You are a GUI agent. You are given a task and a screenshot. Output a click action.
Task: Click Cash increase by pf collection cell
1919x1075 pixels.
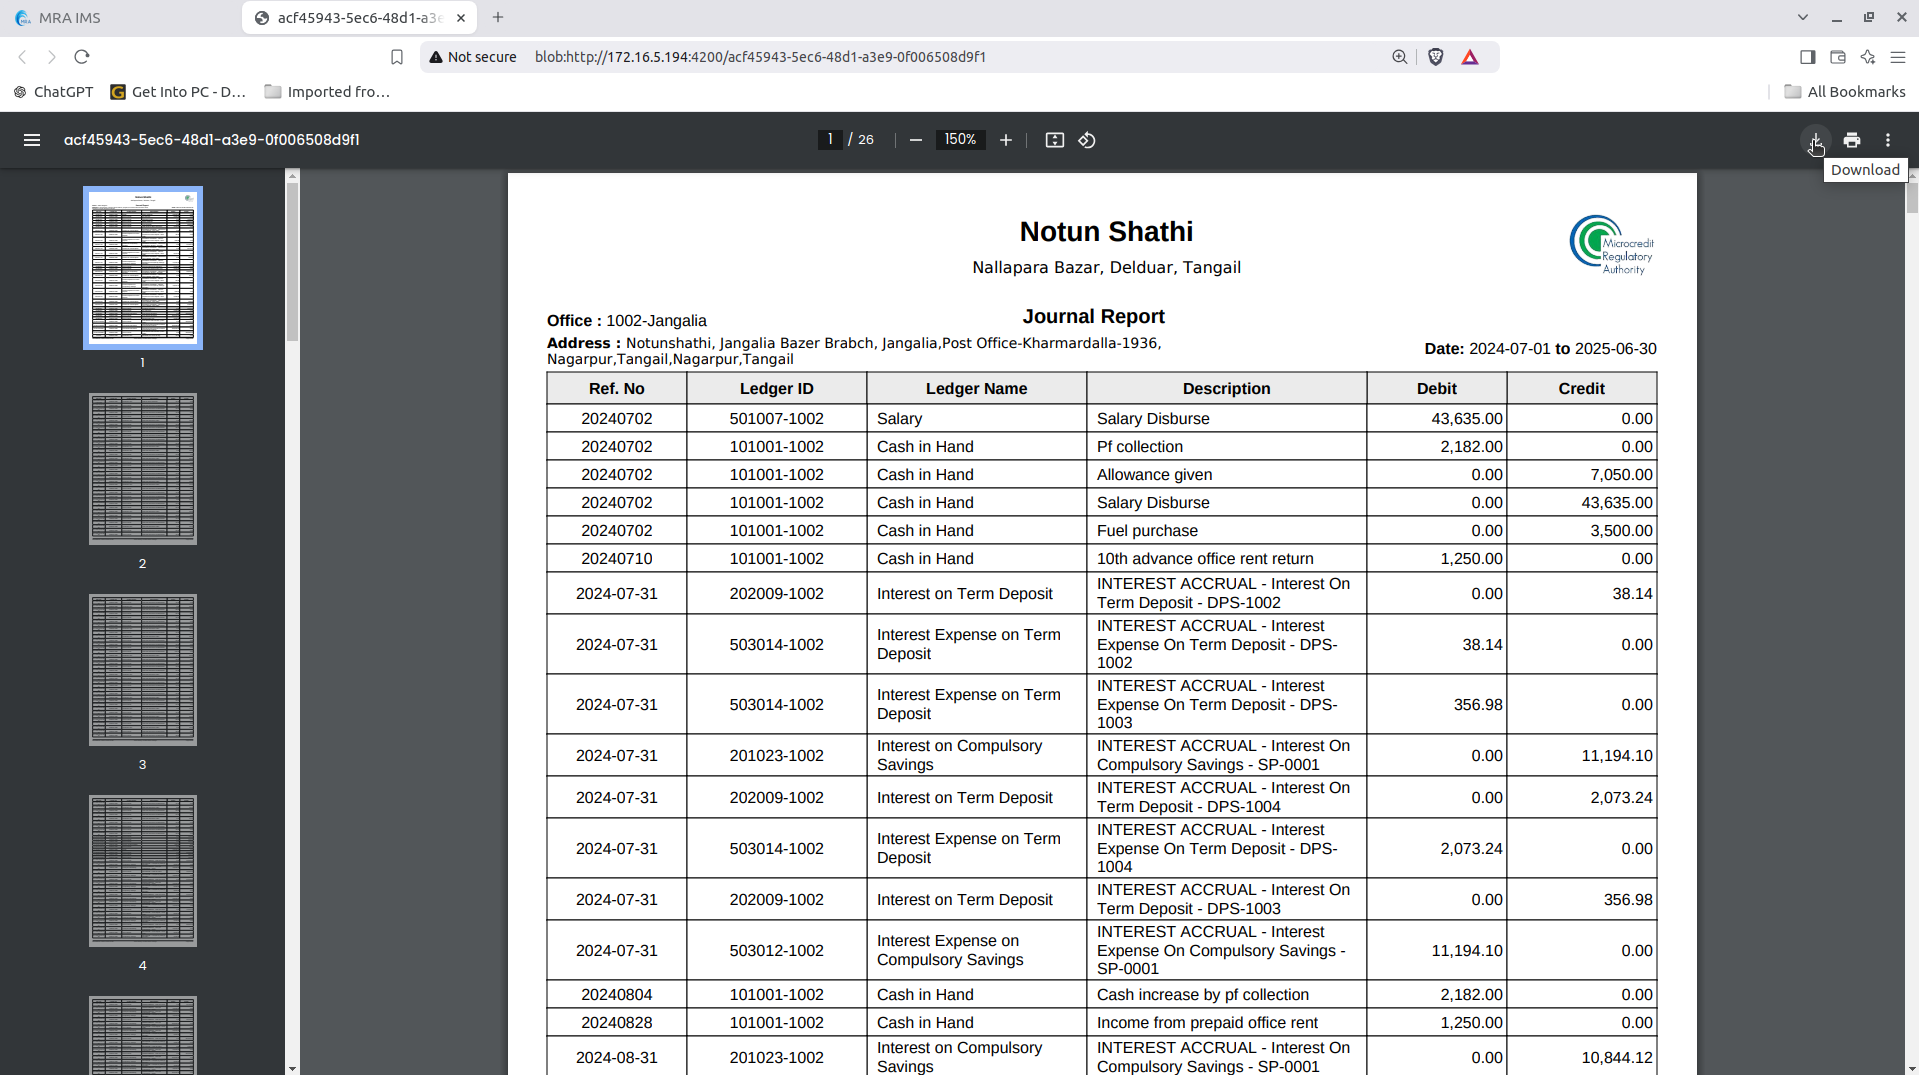(1226, 995)
